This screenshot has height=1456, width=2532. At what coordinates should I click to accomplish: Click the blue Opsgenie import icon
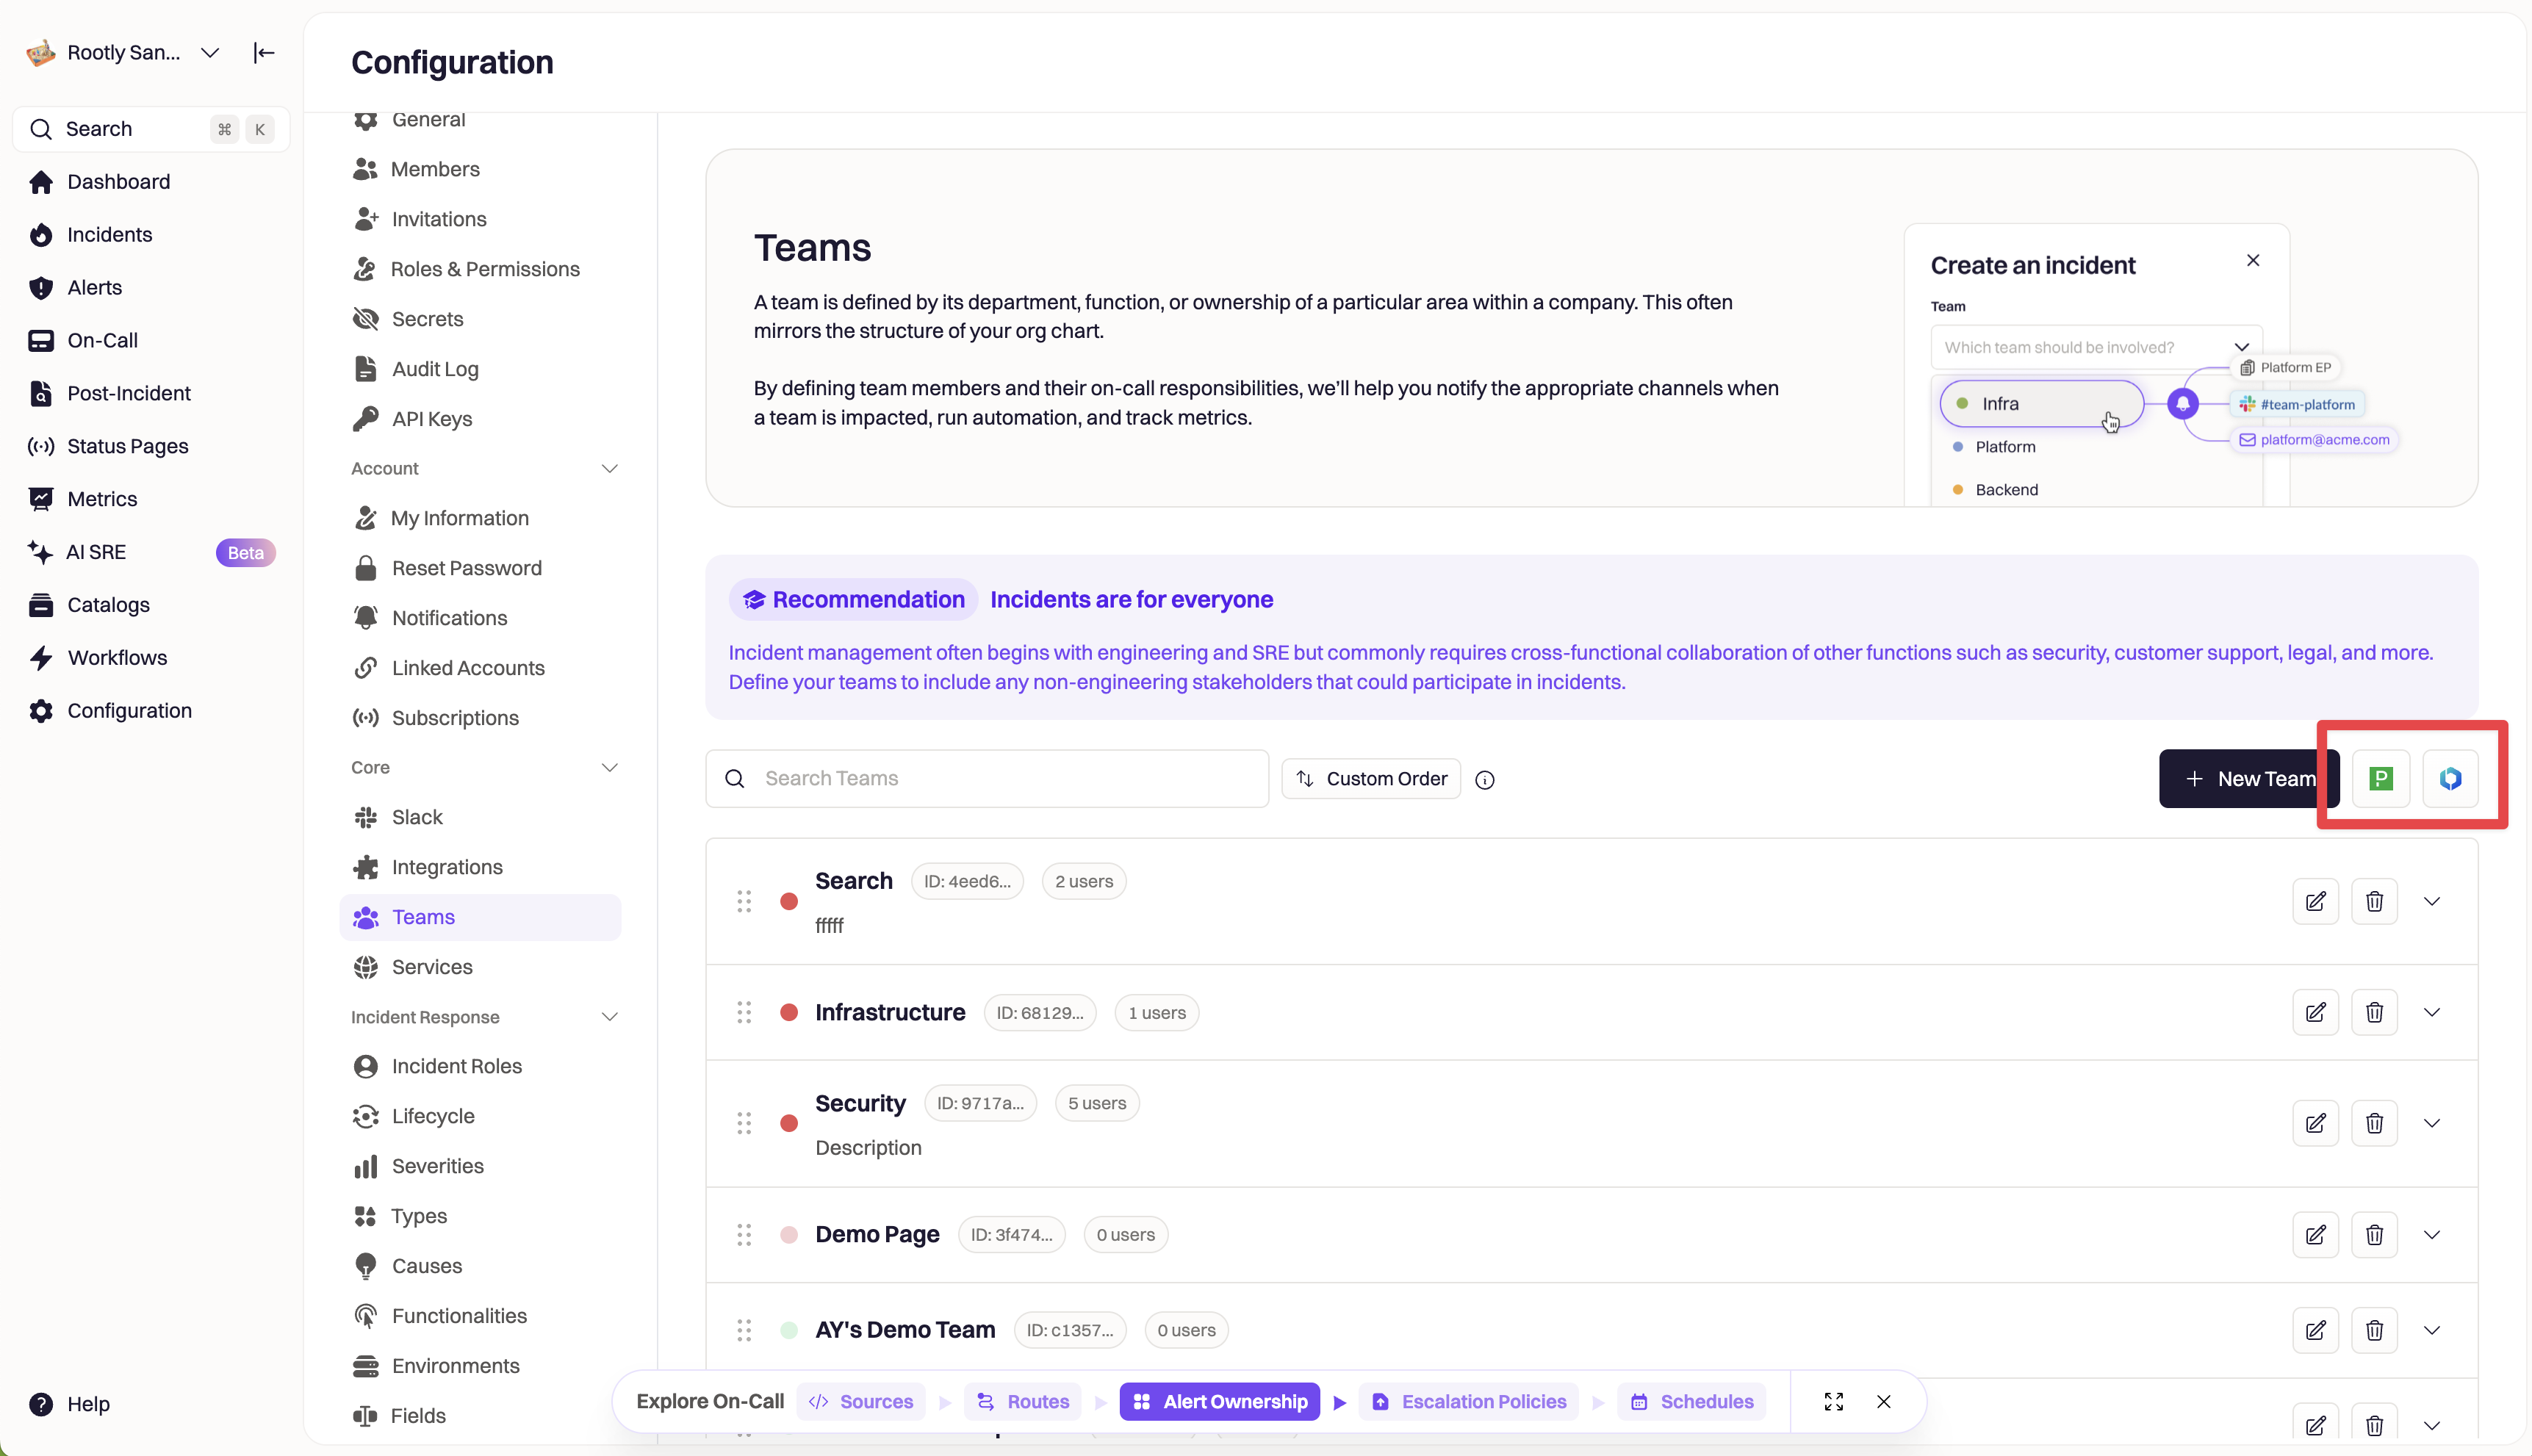(x=2450, y=778)
